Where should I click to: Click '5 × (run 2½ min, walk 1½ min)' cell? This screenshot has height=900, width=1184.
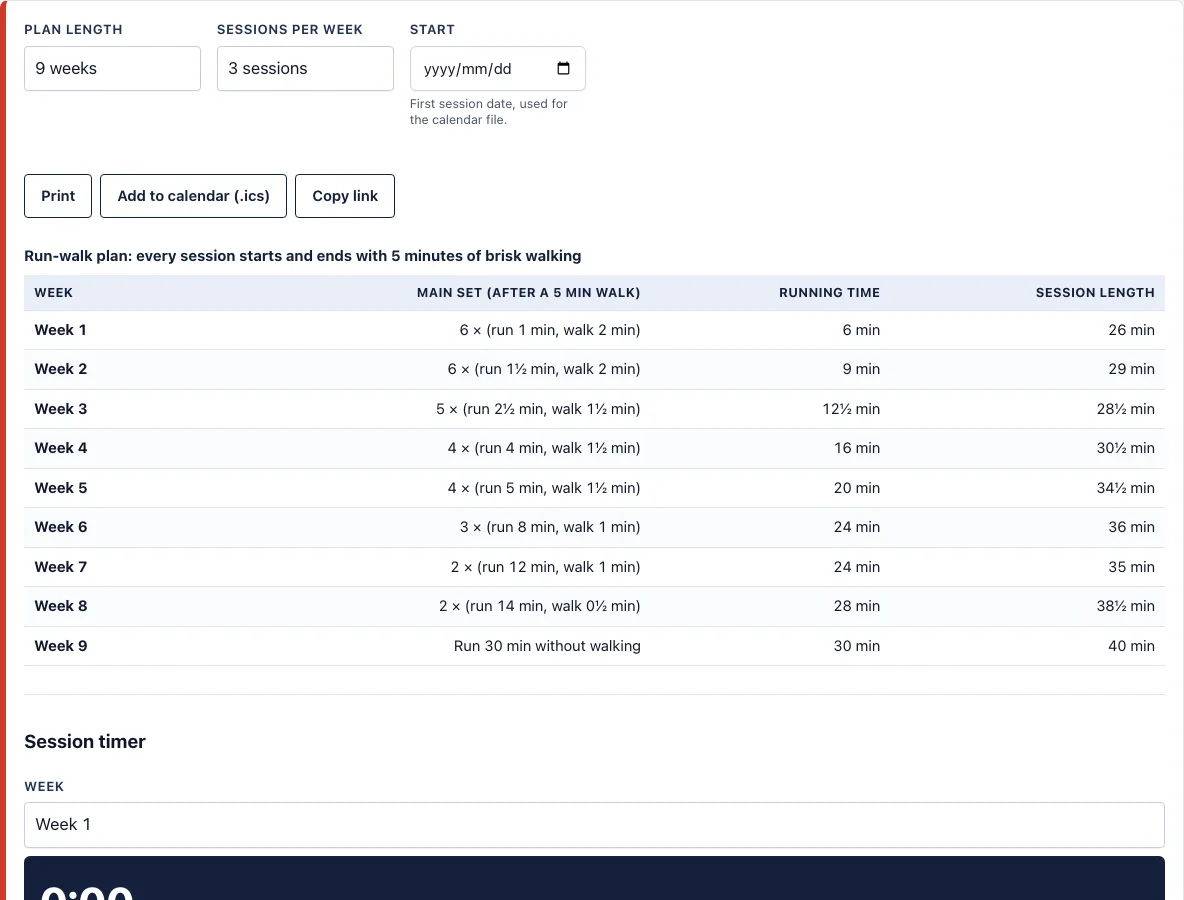tap(538, 409)
